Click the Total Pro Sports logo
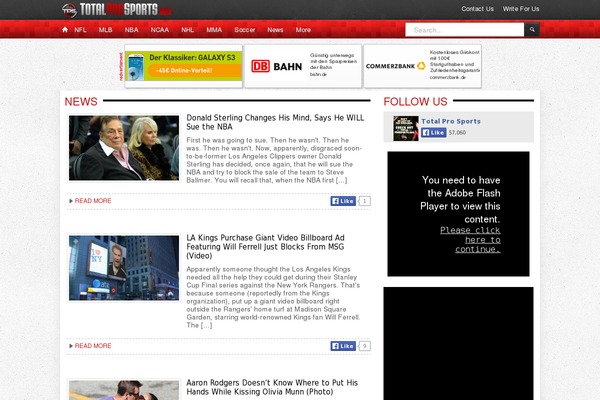 pyautogui.click(x=117, y=10)
